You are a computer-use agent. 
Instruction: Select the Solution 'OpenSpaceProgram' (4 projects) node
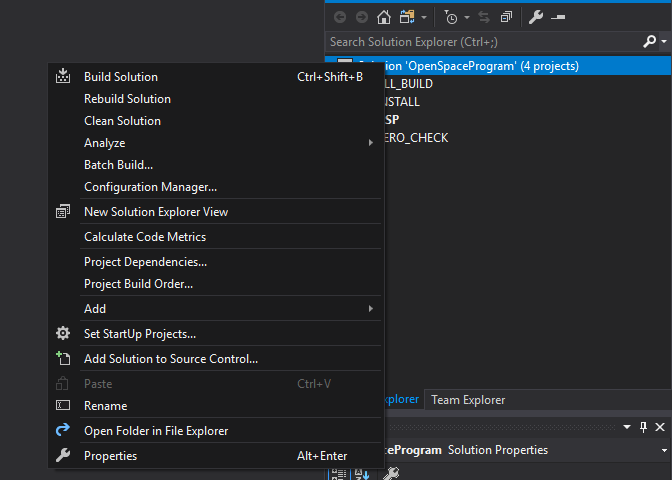click(x=498, y=66)
